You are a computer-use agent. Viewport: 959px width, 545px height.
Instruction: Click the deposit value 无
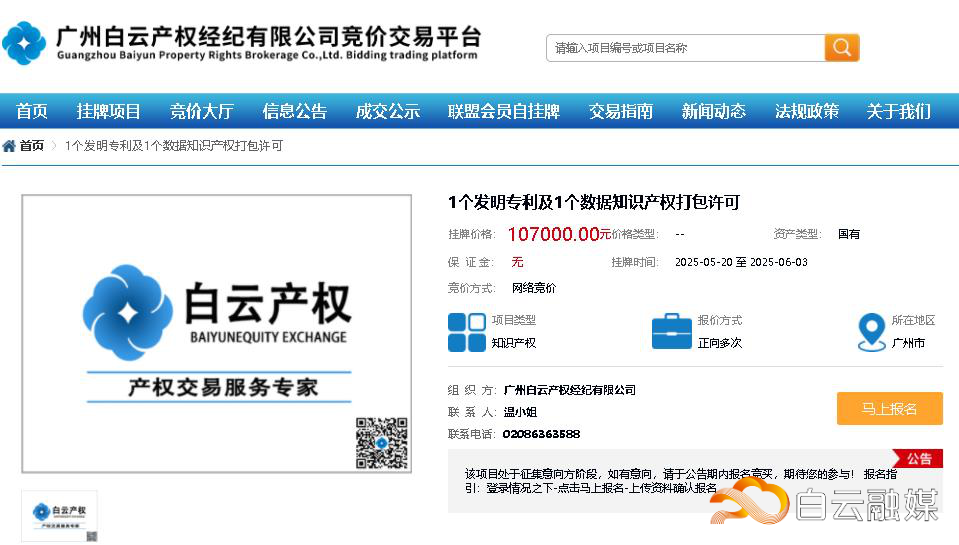tap(517, 262)
